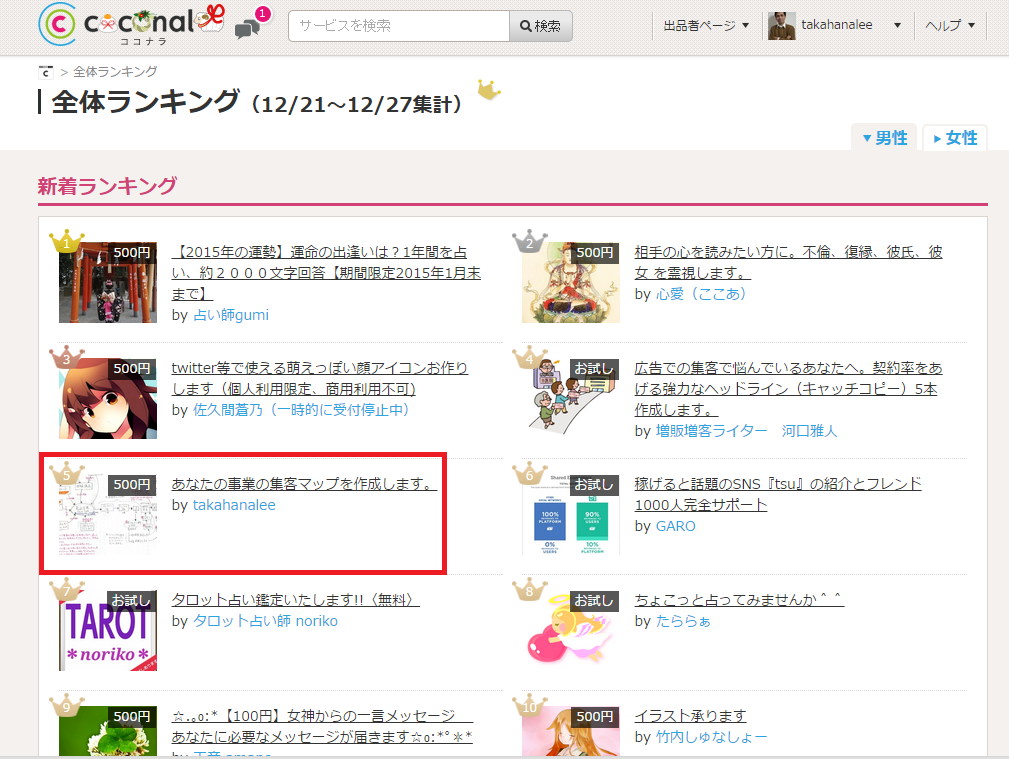Open the ヘルプ dropdown menu

pos(950,26)
